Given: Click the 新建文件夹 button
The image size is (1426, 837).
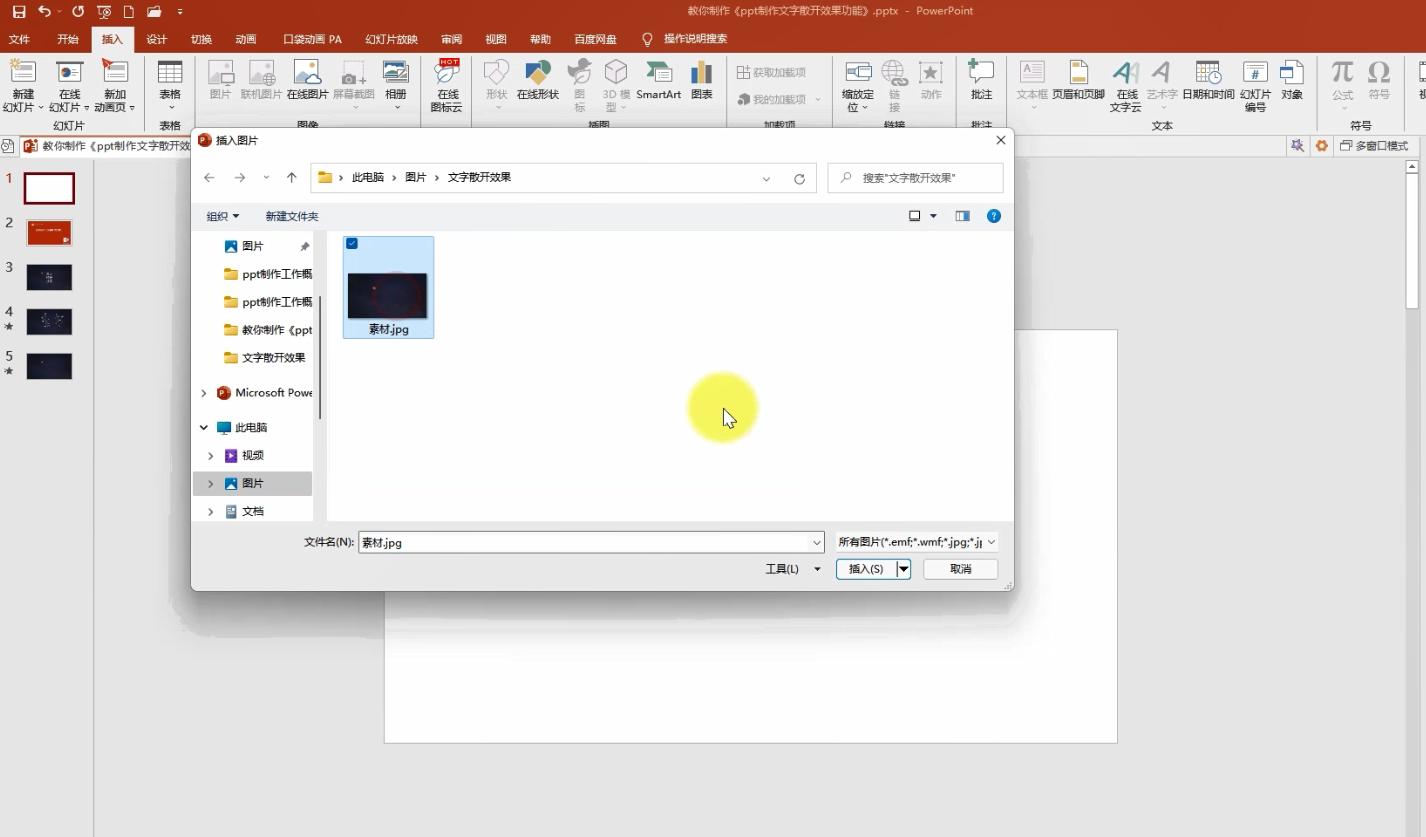Looking at the screenshot, I should tap(291, 216).
